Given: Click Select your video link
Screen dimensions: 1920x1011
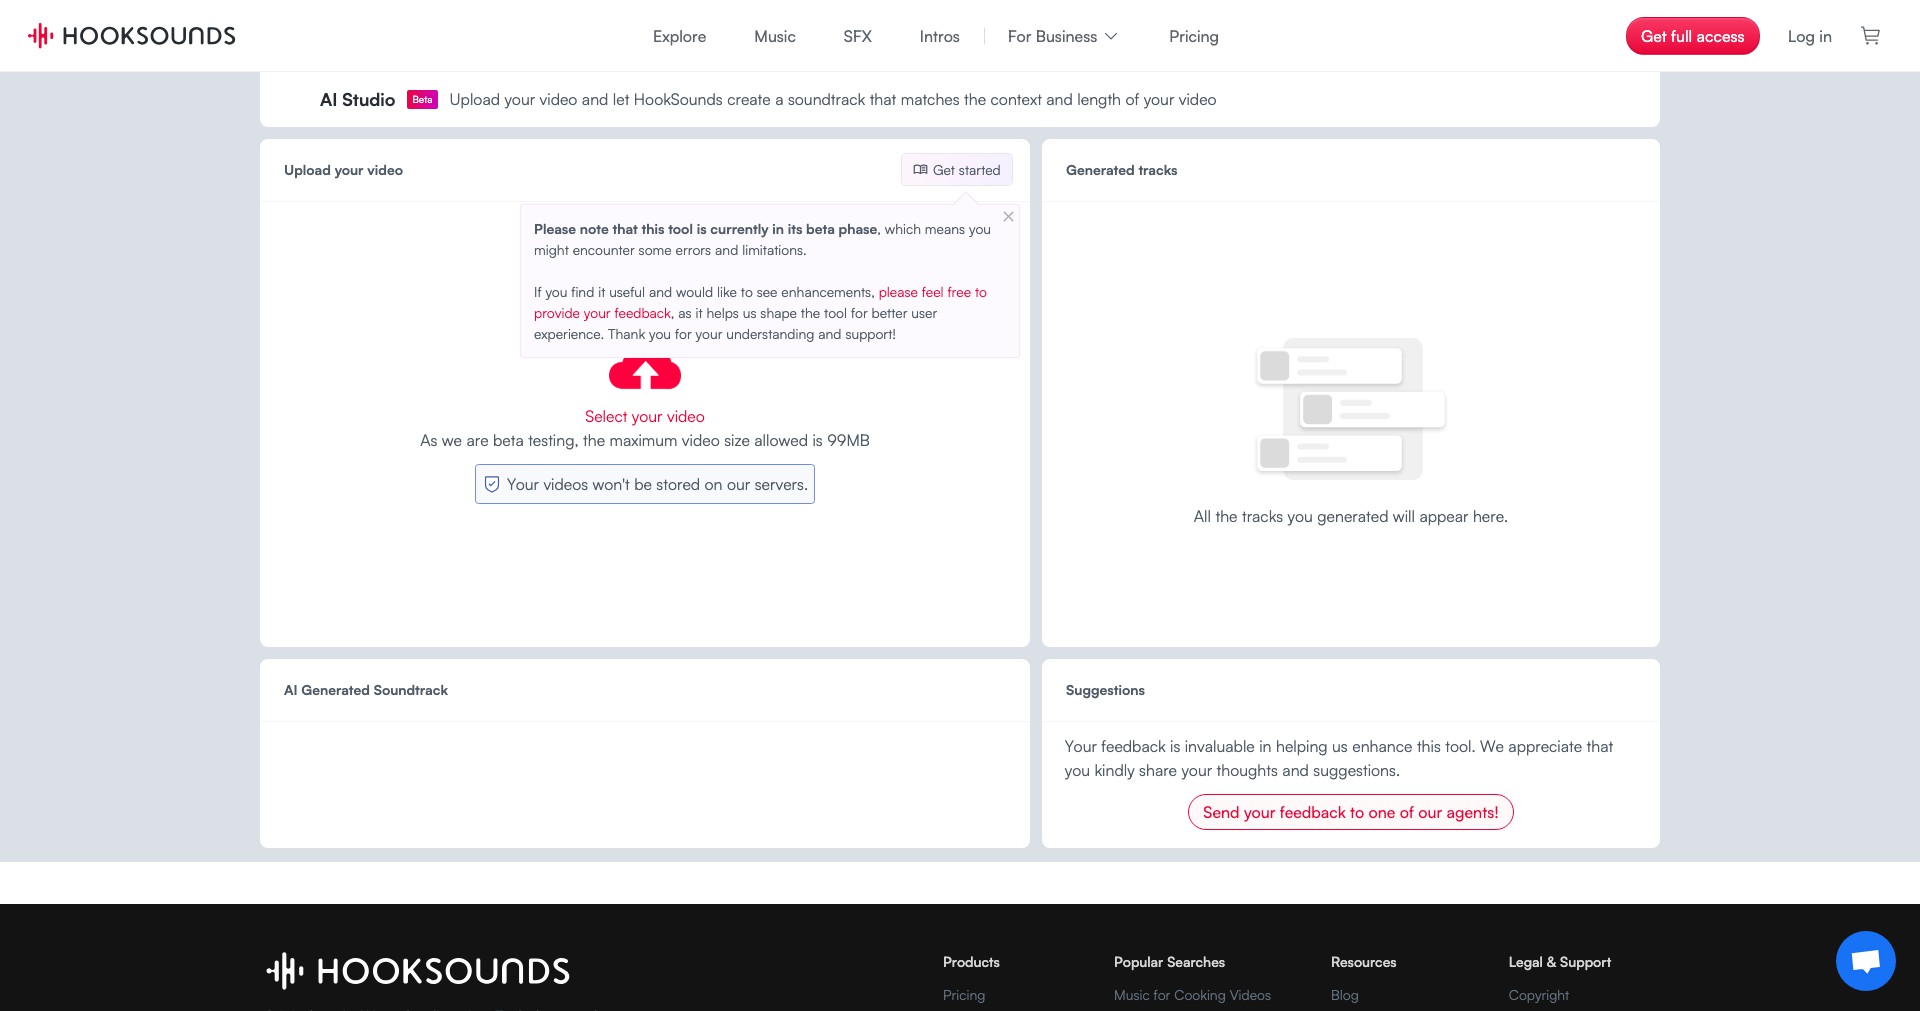Looking at the screenshot, I should (645, 416).
